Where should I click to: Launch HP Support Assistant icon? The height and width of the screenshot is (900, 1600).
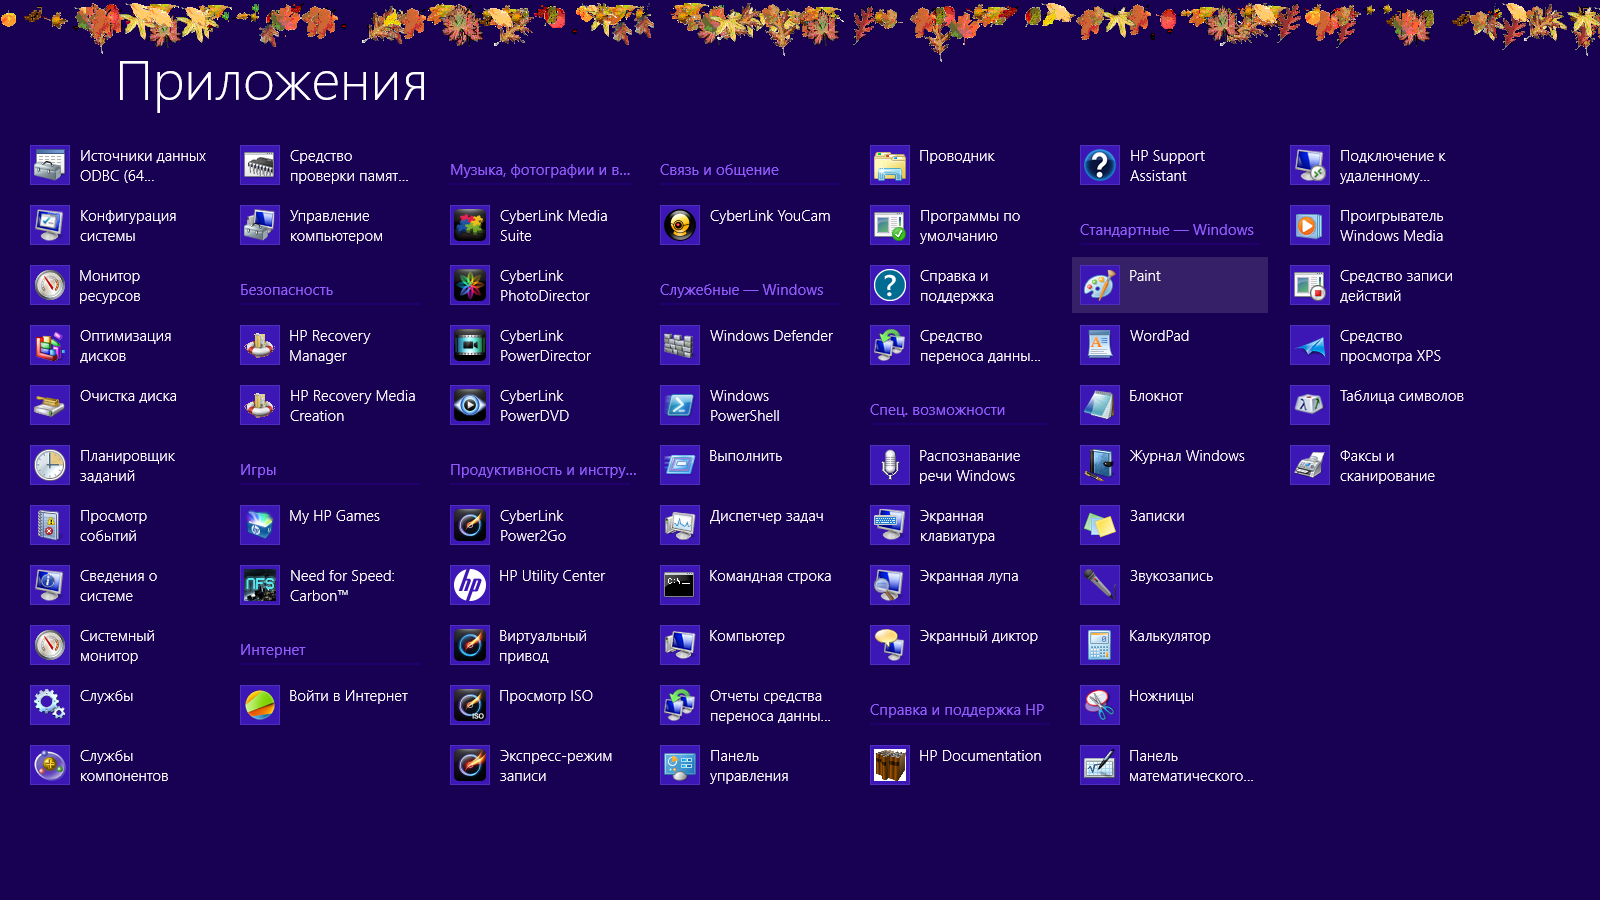1100,165
